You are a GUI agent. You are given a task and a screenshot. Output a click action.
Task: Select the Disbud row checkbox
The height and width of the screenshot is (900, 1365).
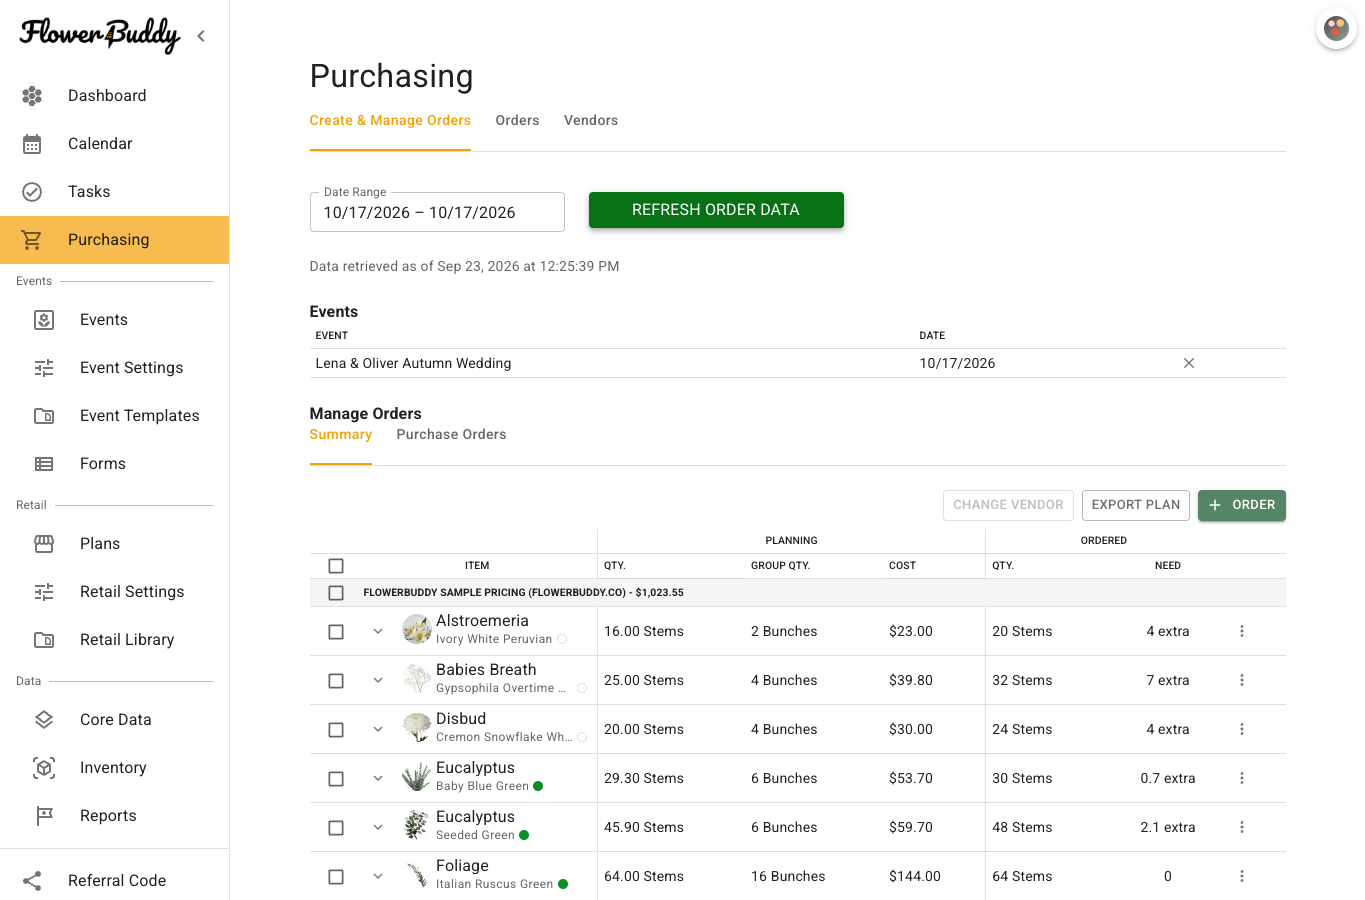[336, 730]
